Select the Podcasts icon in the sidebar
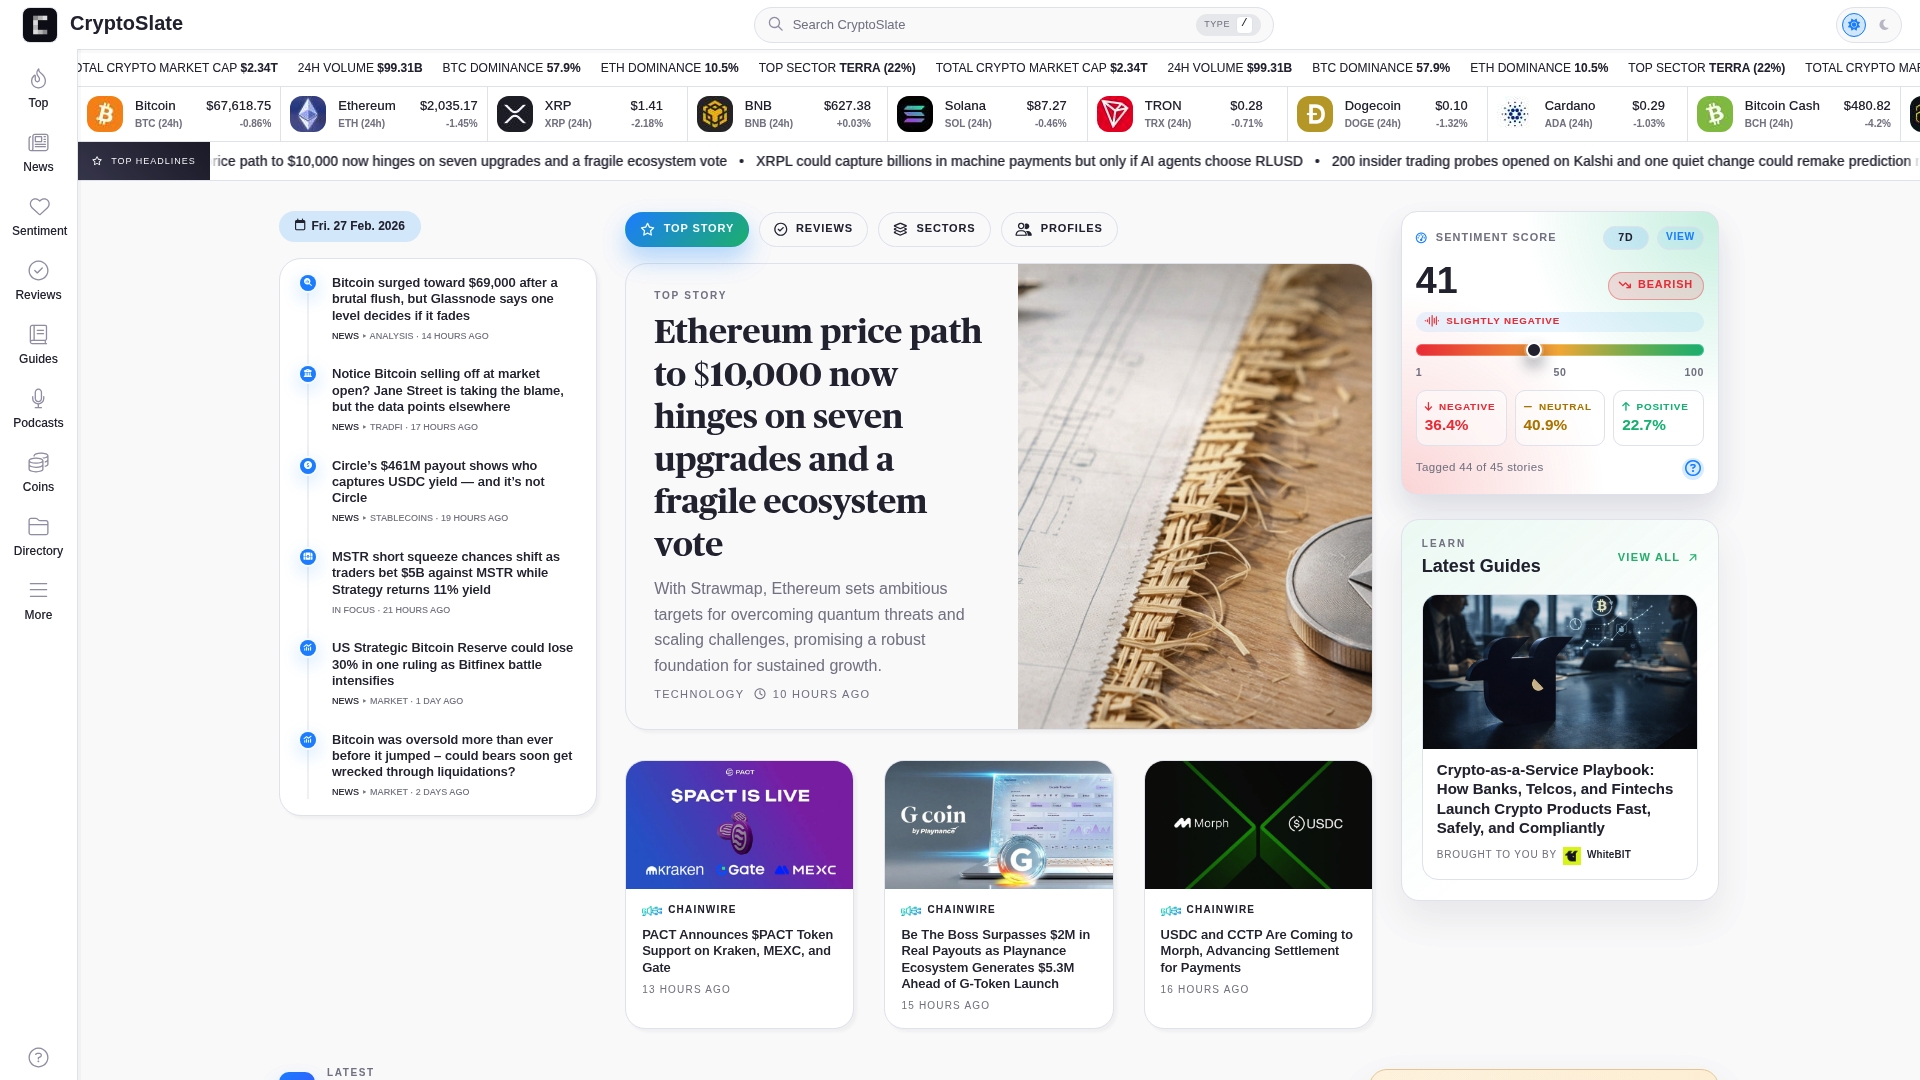 click(x=39, y=408)
